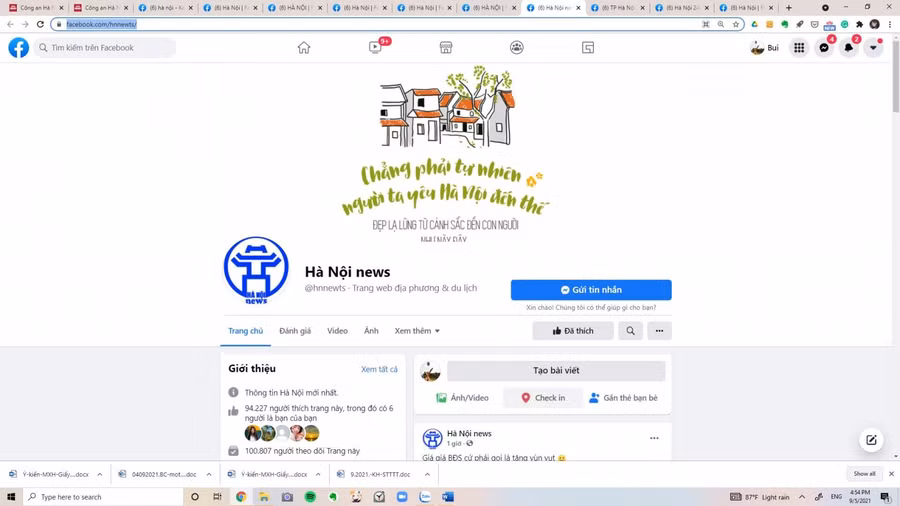
Task: Reload the page with the refresh icon
Action: click(40, 24)
